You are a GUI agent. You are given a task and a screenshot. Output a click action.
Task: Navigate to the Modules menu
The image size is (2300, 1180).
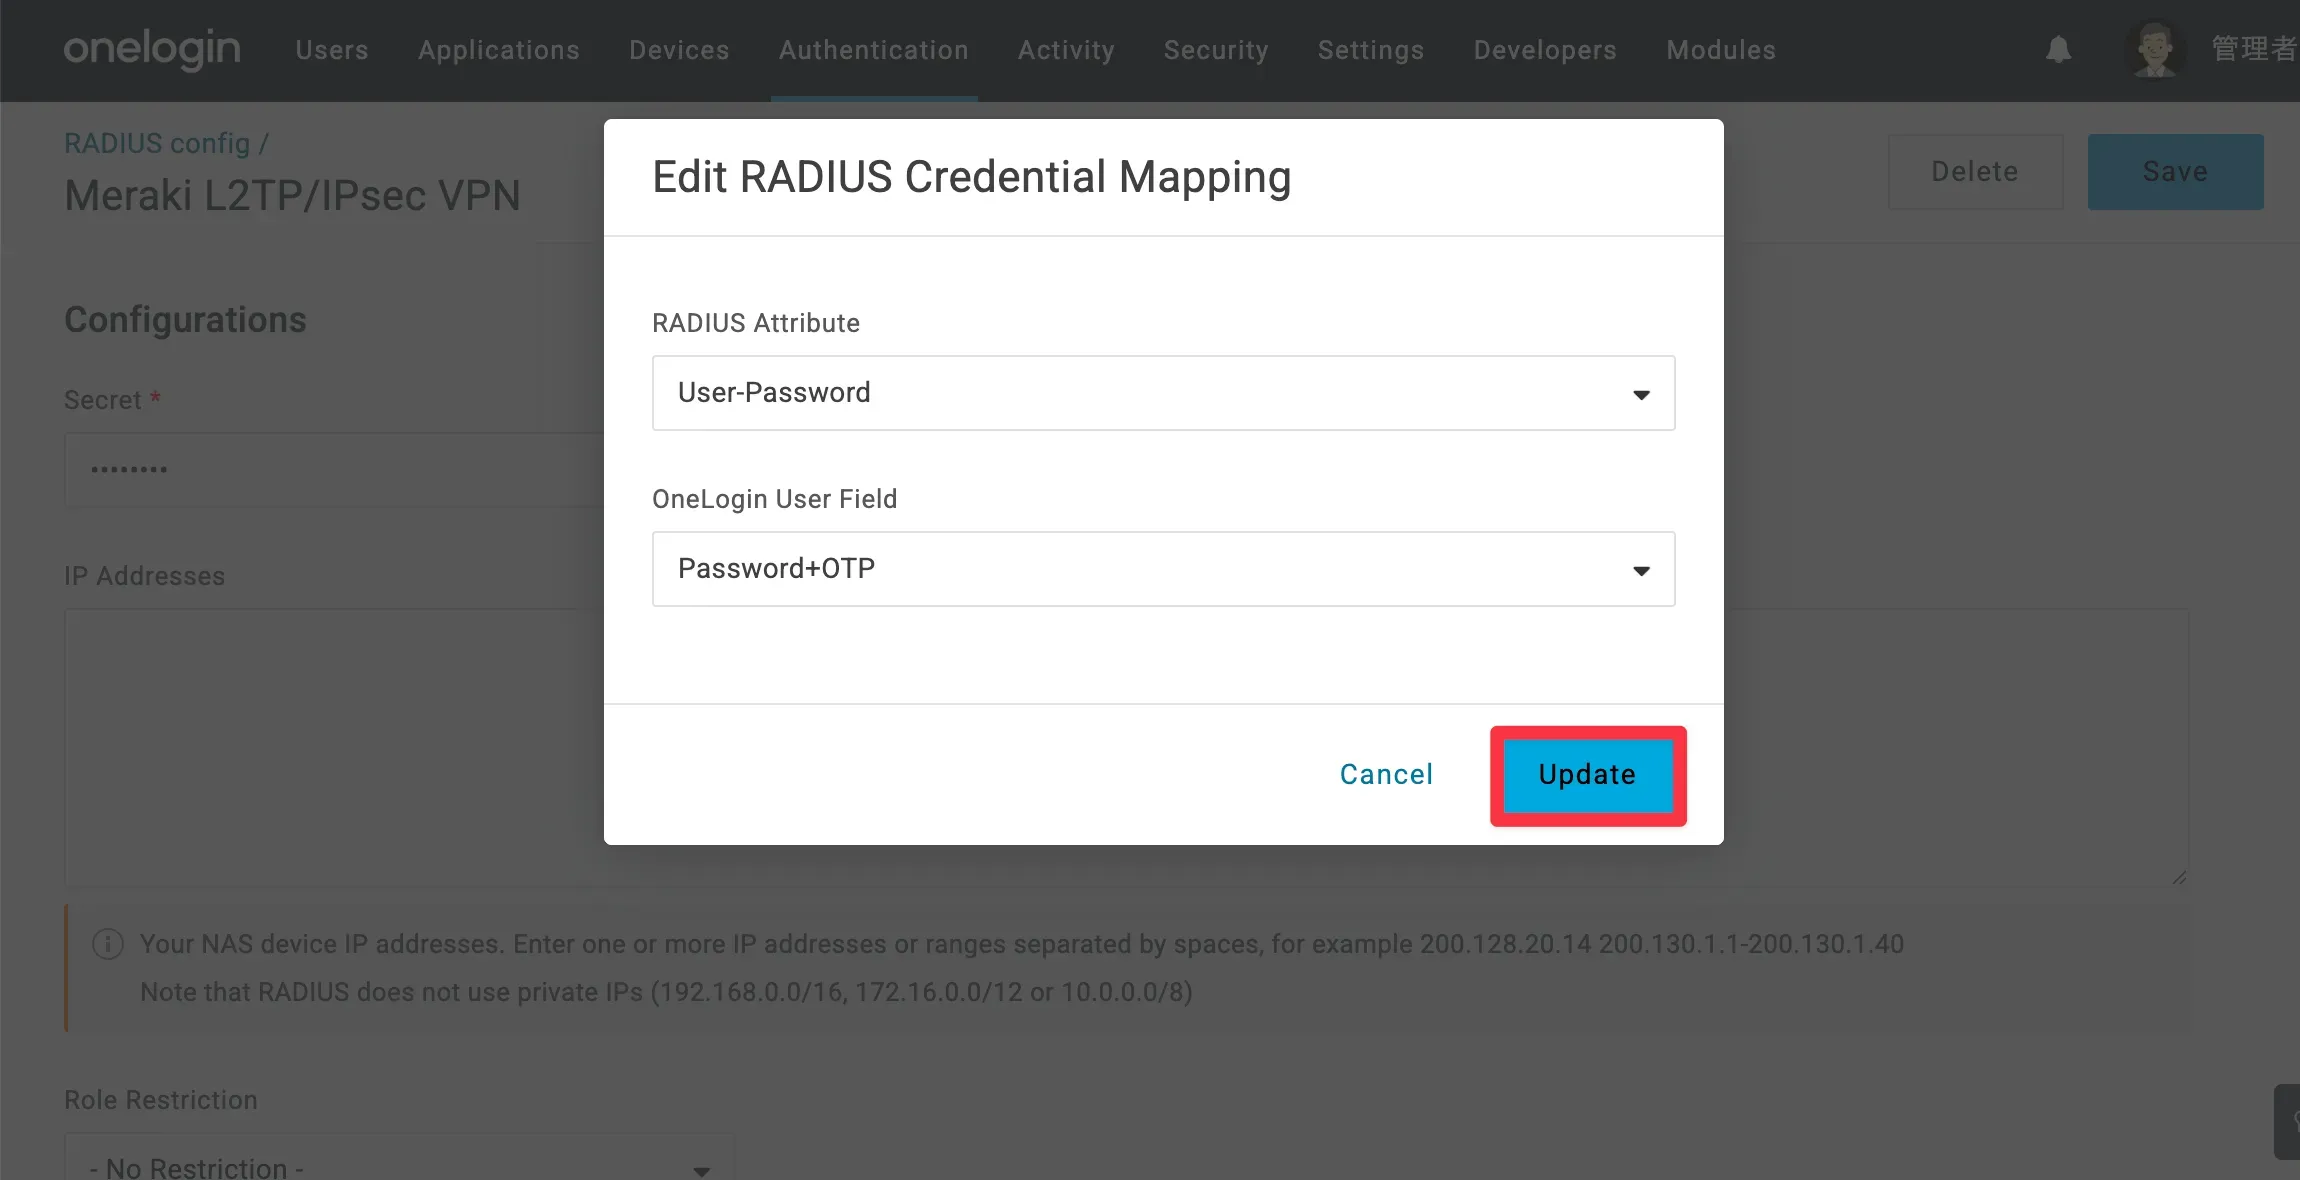pyautogui.click(x=1721, y=50)
